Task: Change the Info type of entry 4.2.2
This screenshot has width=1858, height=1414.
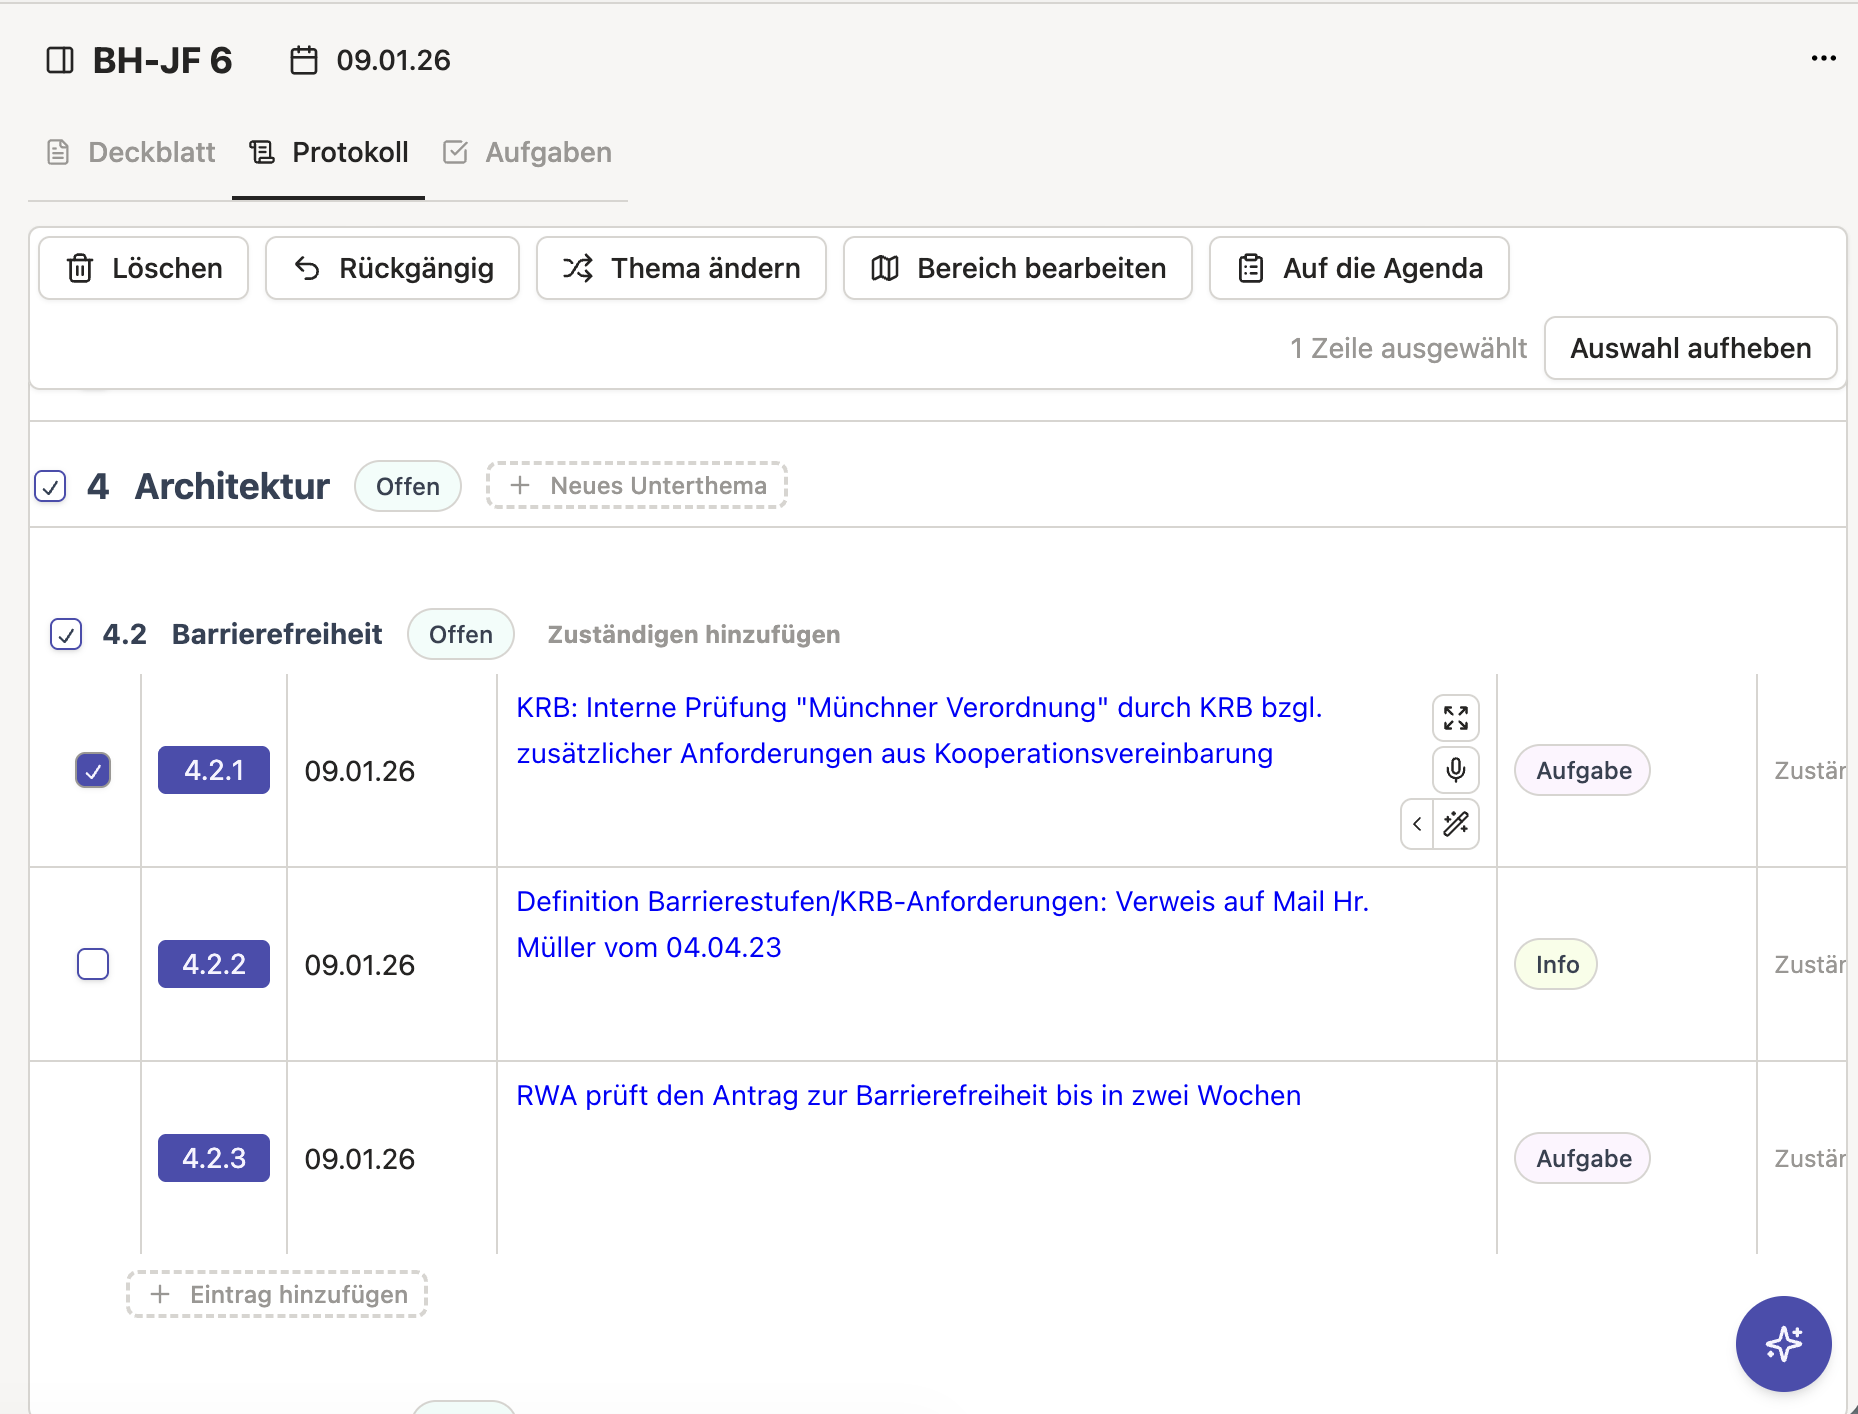Action: coord(1556,964)
